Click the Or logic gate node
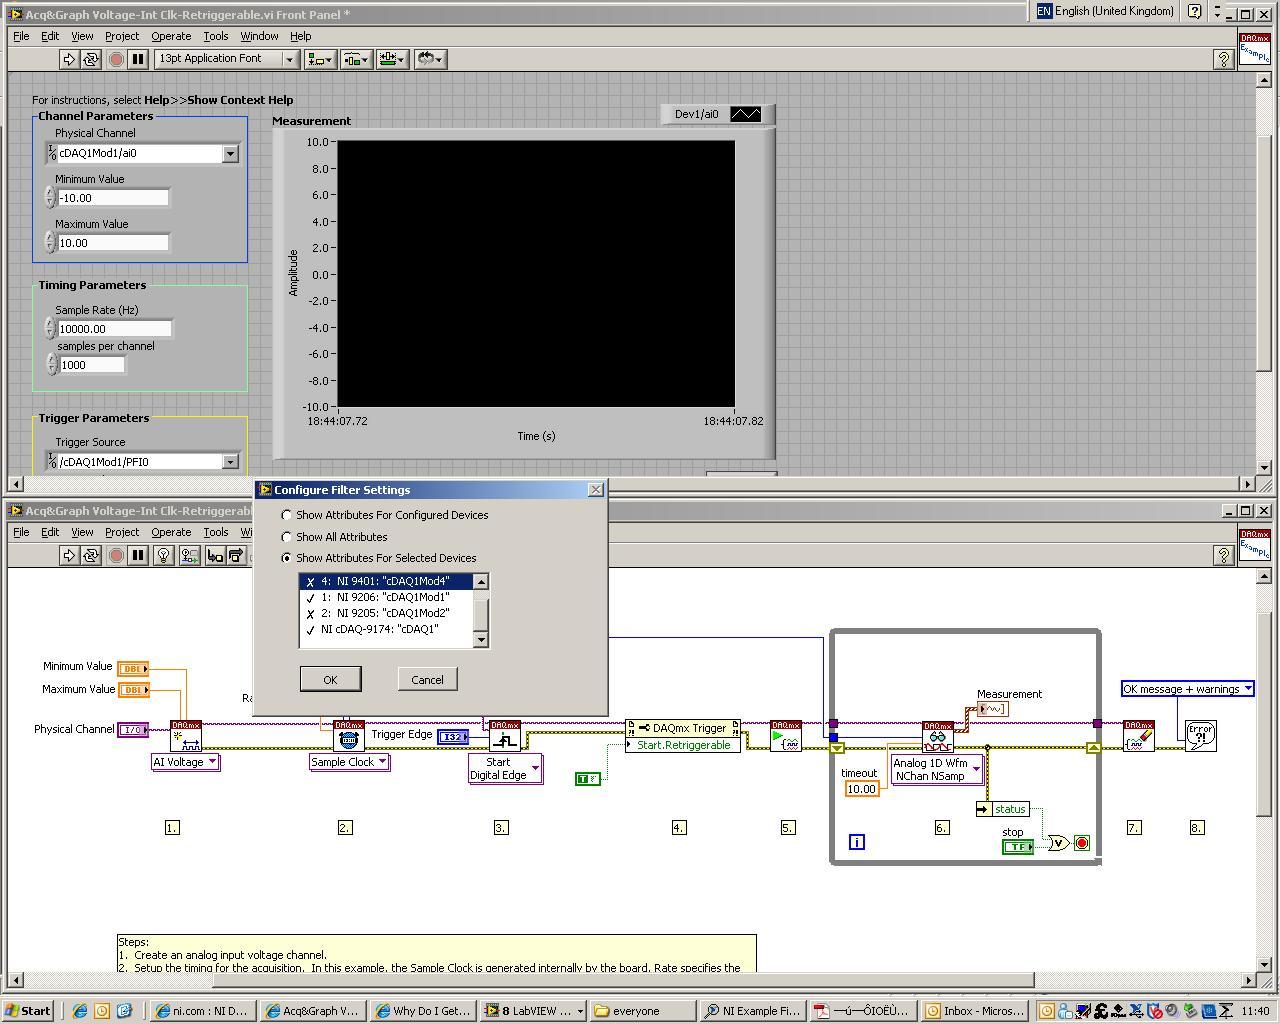The height and width of the screenshot is (1024, 1280). (1058, 843)
